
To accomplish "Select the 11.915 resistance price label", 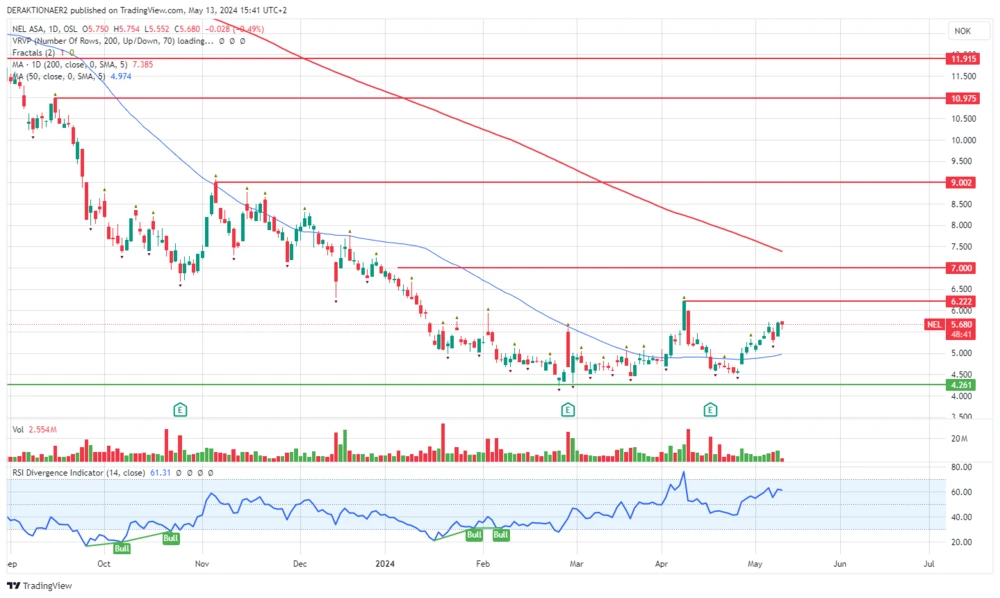I will point(964,59).
